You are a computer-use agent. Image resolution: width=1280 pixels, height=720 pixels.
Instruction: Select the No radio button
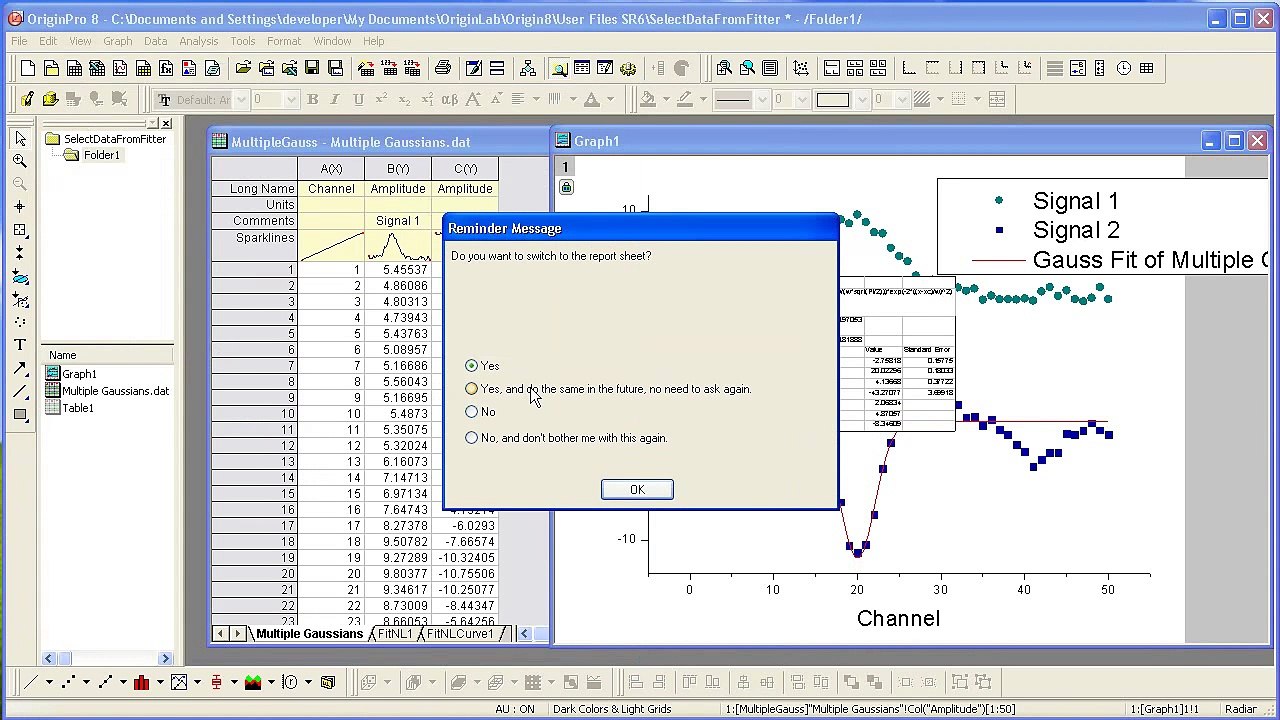tap(471, 412)
